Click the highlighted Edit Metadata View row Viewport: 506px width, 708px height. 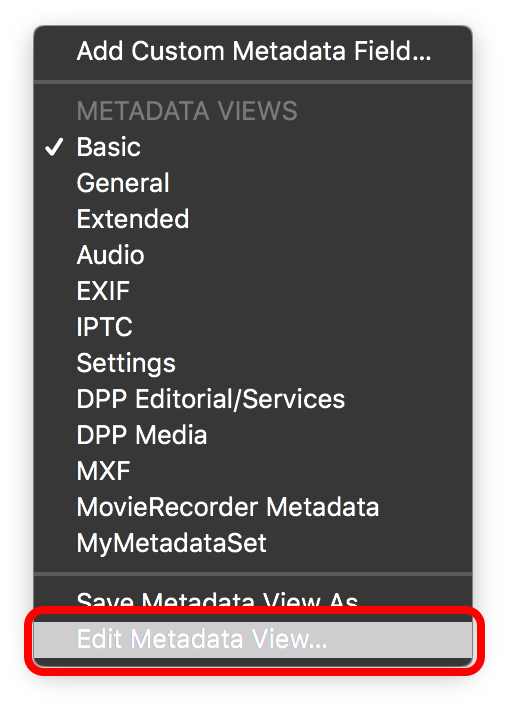point(253,639)
